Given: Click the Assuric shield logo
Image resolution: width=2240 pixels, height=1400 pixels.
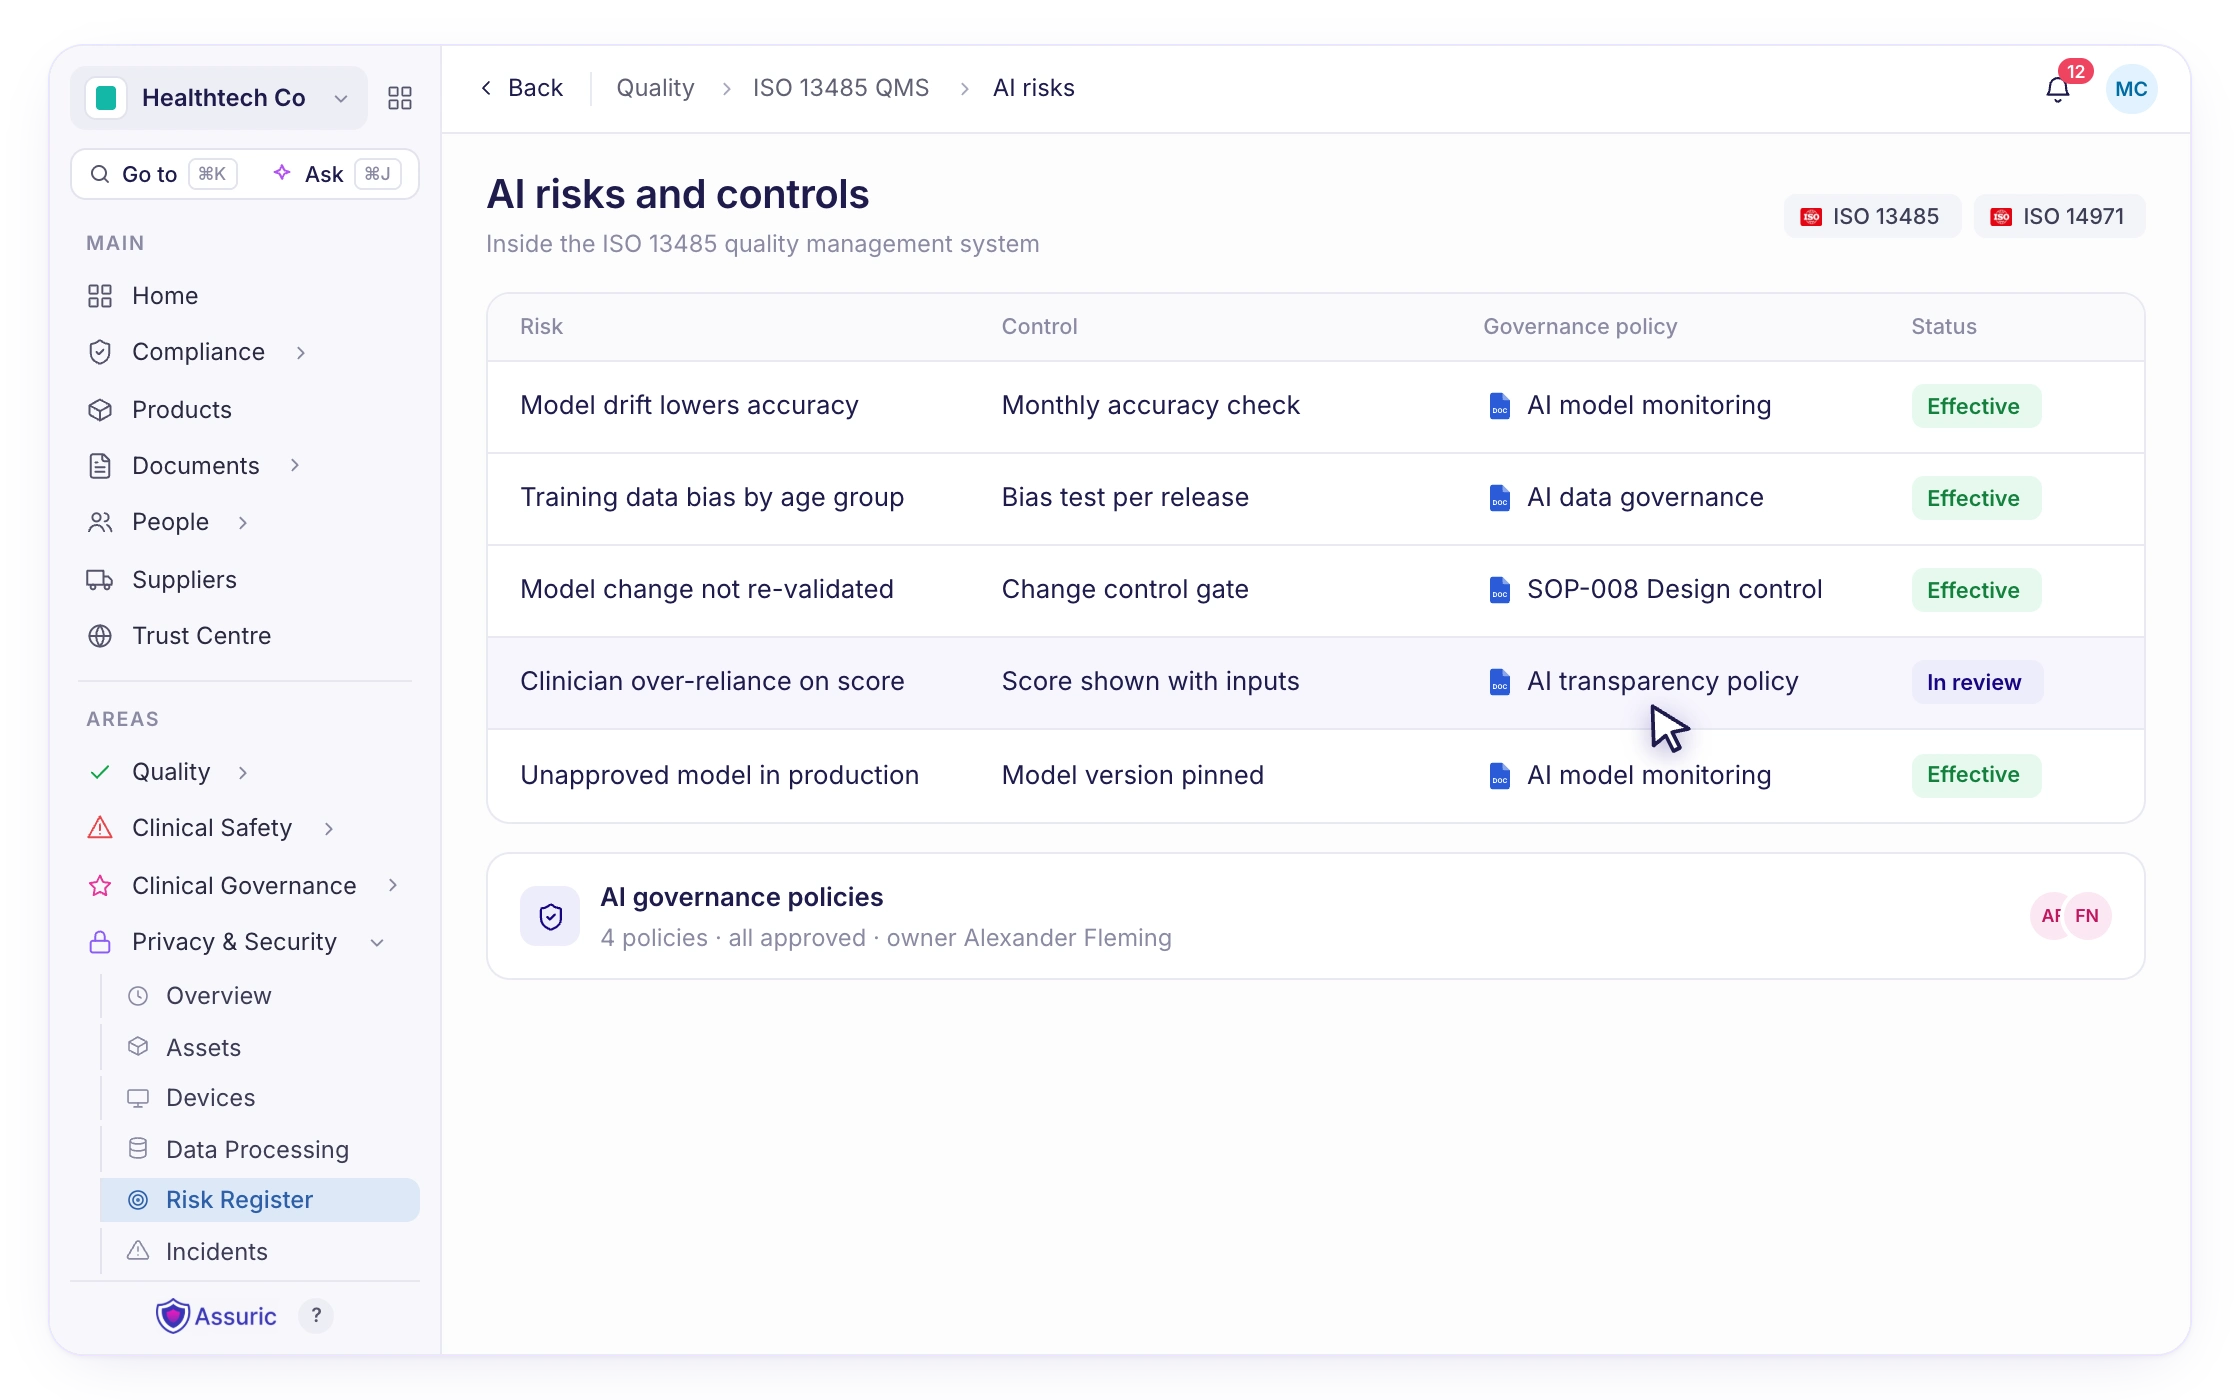Looking at the screenshot, I should [x=173, y=1316].
